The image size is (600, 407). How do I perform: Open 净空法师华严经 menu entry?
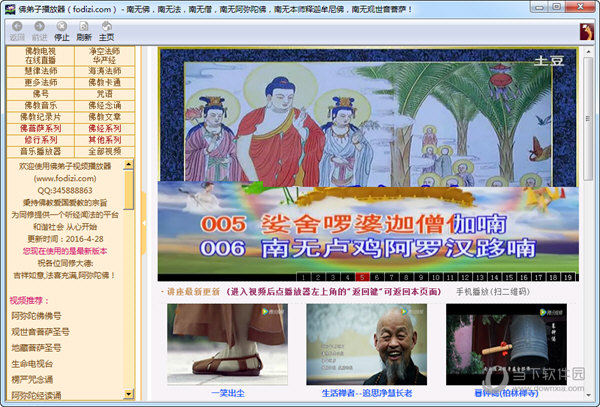point(105,56)
